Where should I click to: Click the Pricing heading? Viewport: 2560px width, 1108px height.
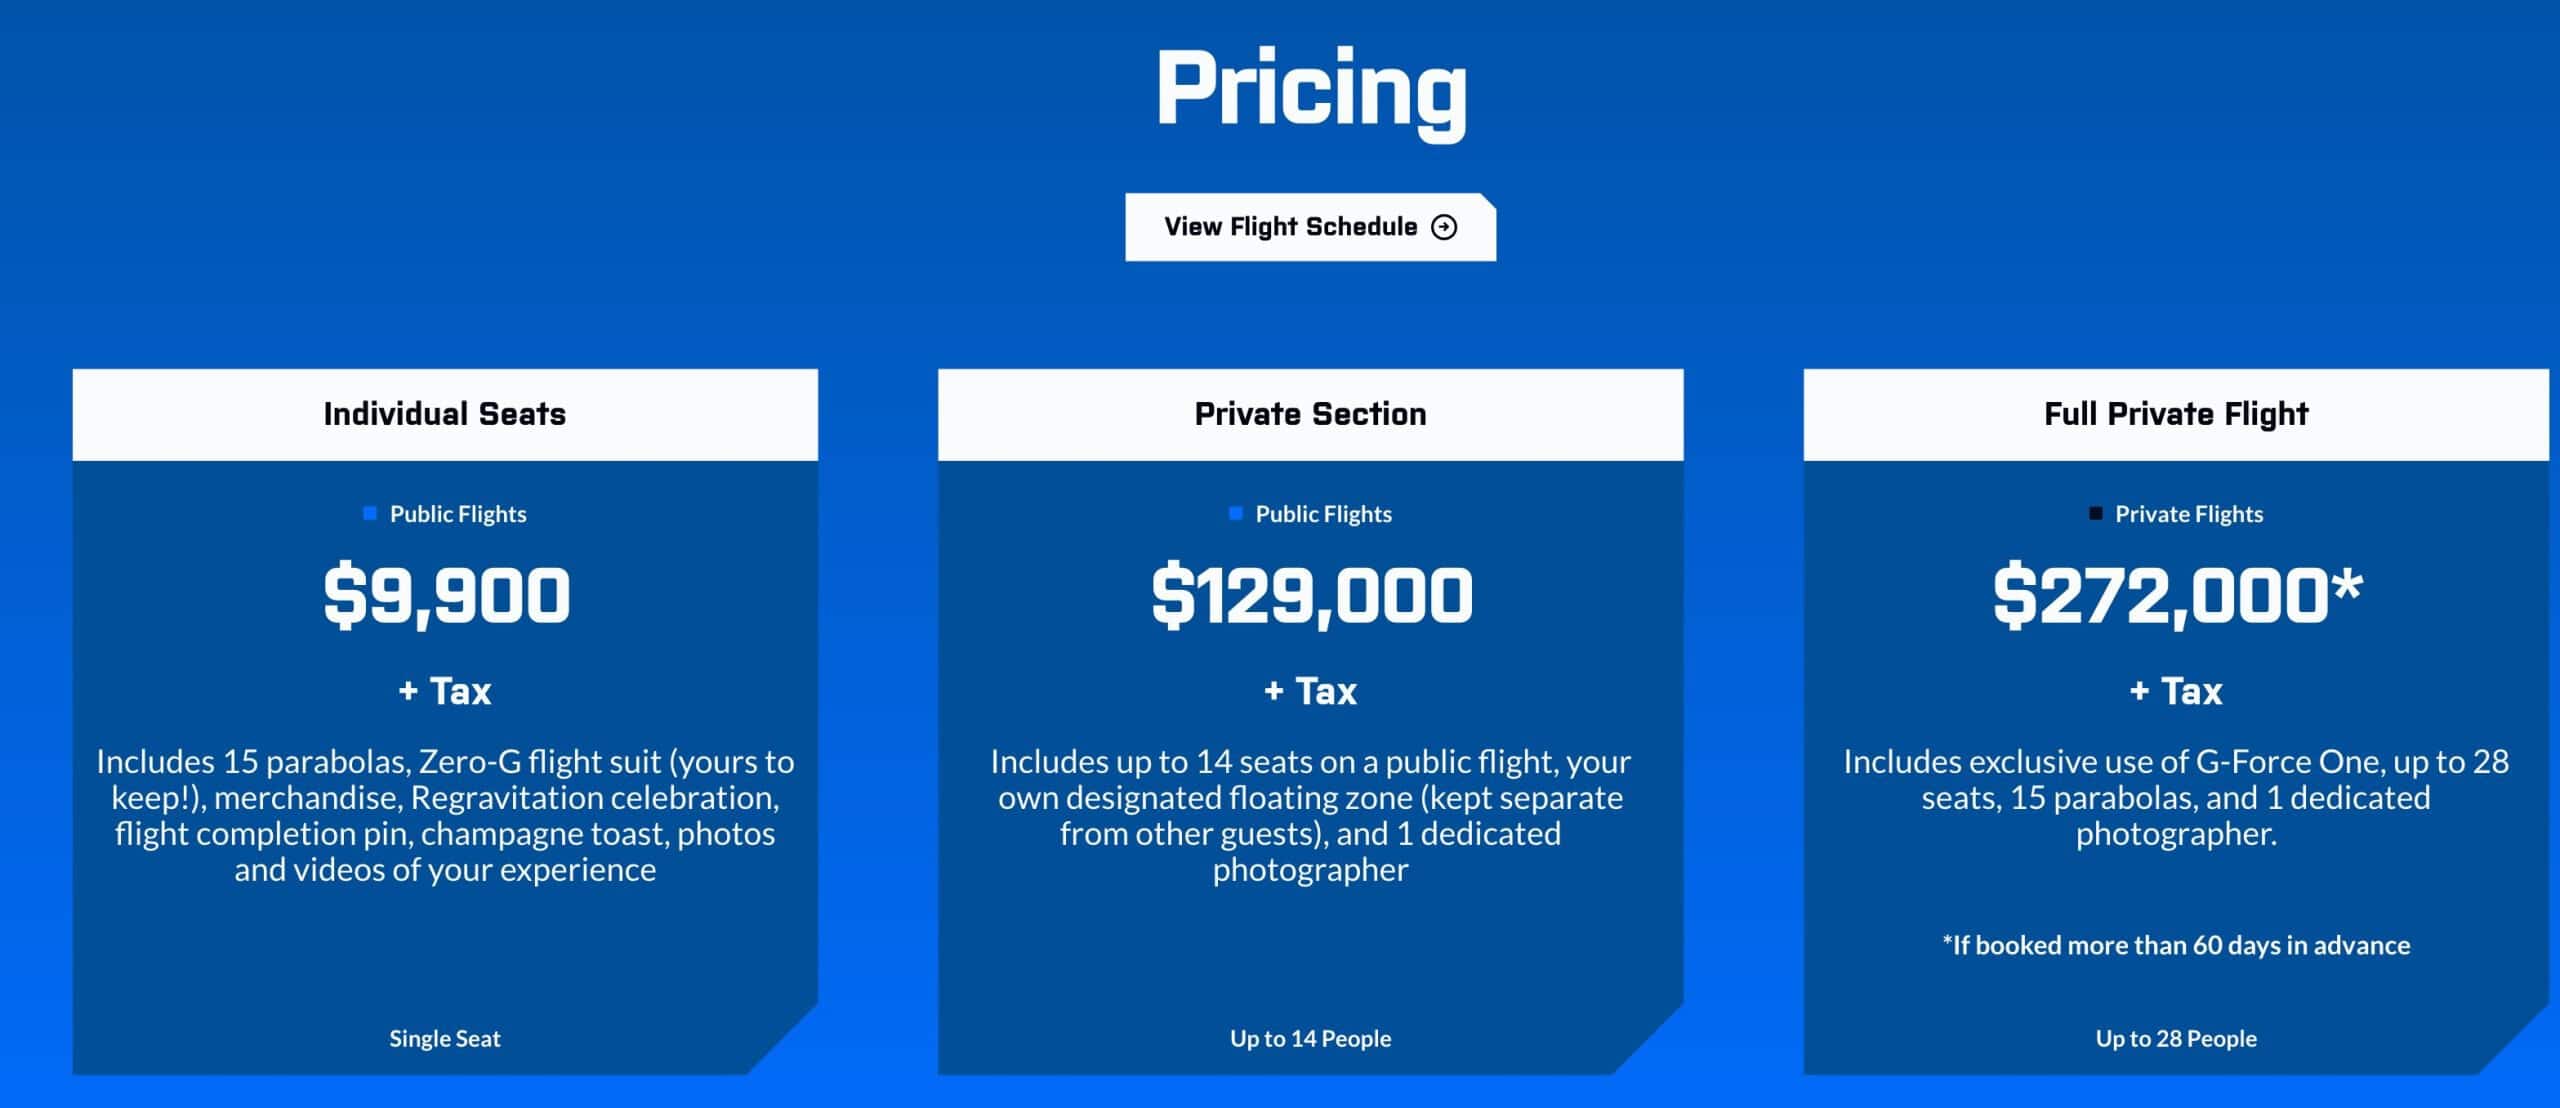click(x=1311, y=92)
